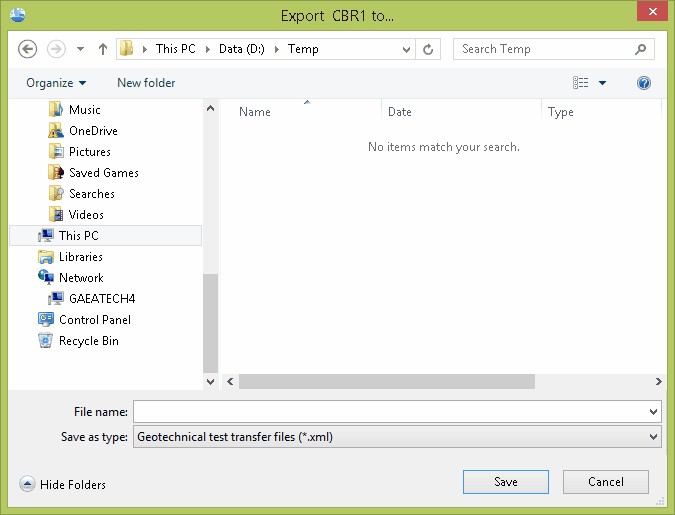
Task: Open Control Panel from navigation pane
Action: (94, 320)
